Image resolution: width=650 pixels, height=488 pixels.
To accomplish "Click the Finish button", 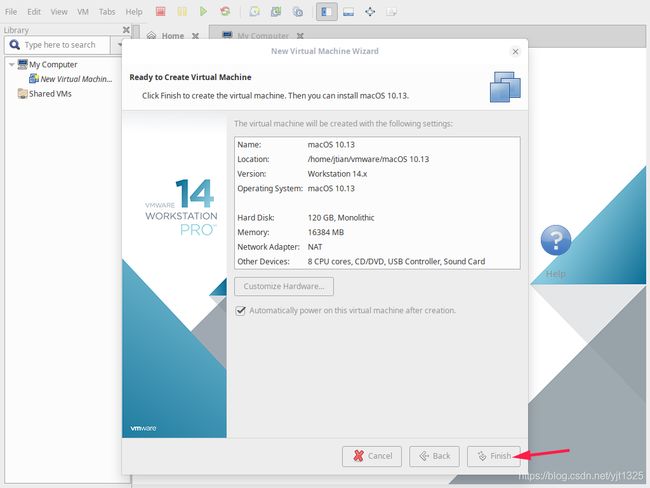I will pos(493,456).
